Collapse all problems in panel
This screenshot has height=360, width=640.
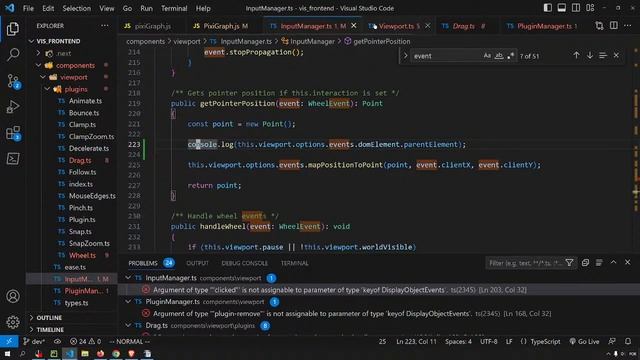click(x=585, y=263)
